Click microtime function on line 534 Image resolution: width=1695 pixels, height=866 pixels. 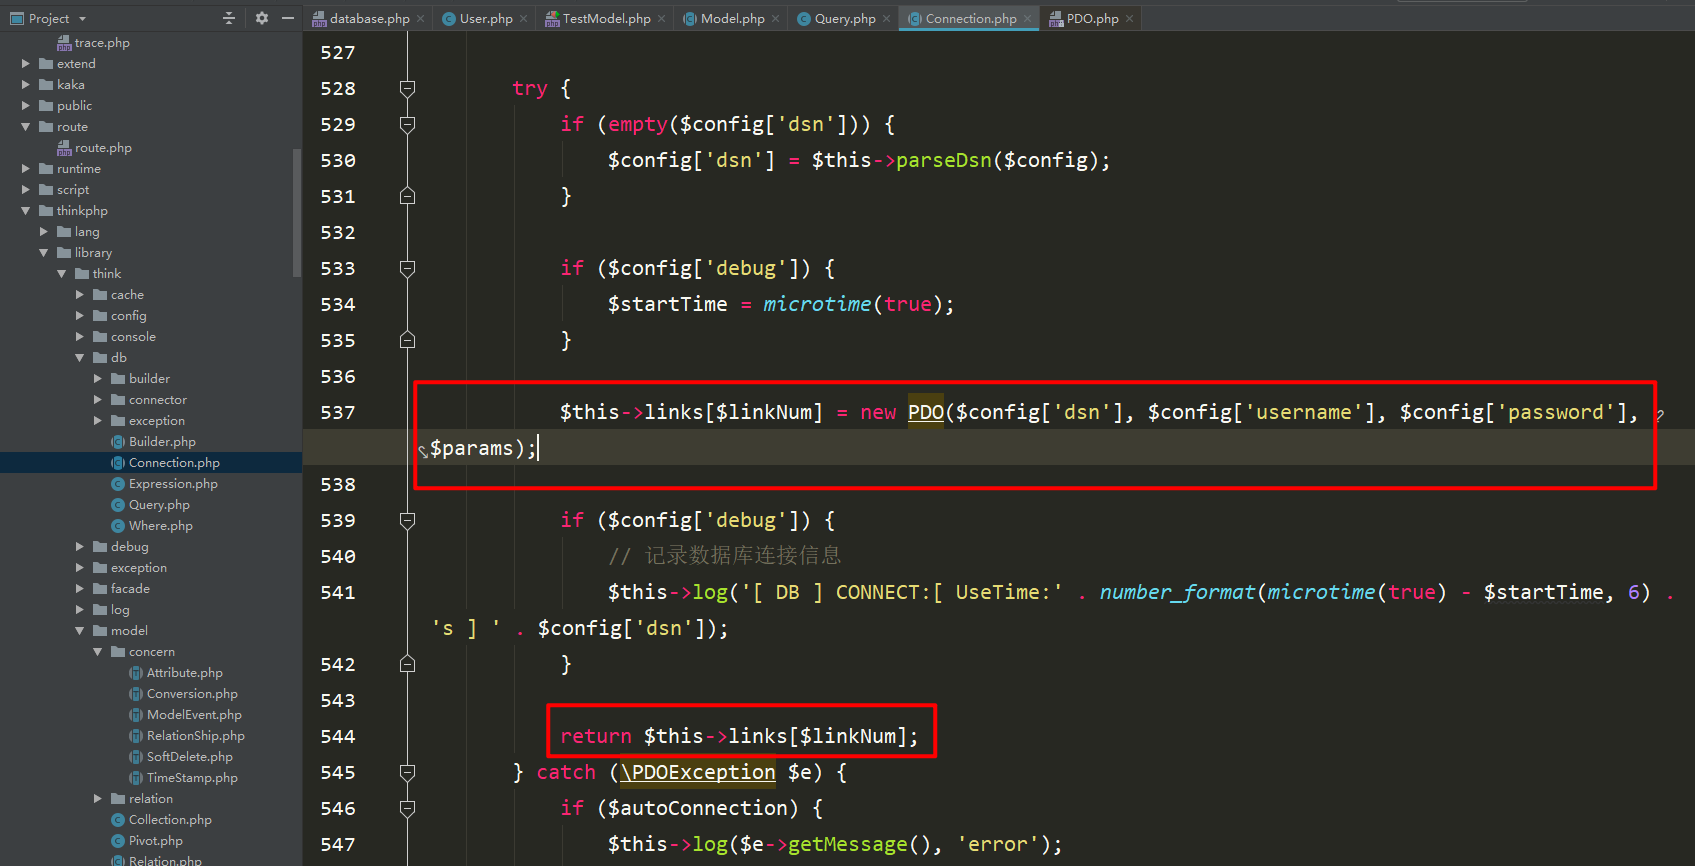817,304
